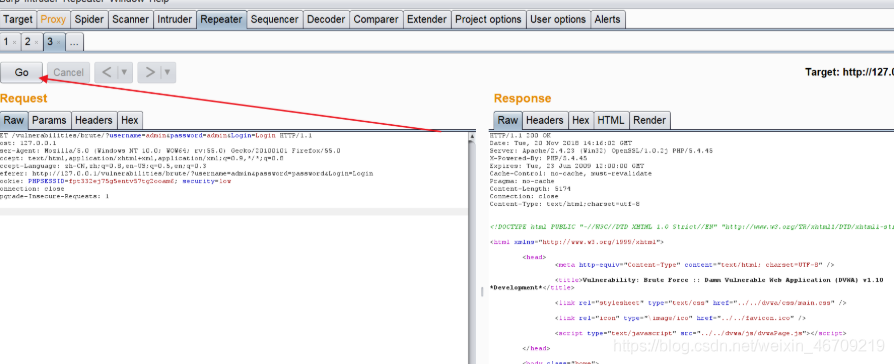This screenshot has height=364, width=894.
Task: Click the main.css stylesheet link line
Action: coord(700,302)
